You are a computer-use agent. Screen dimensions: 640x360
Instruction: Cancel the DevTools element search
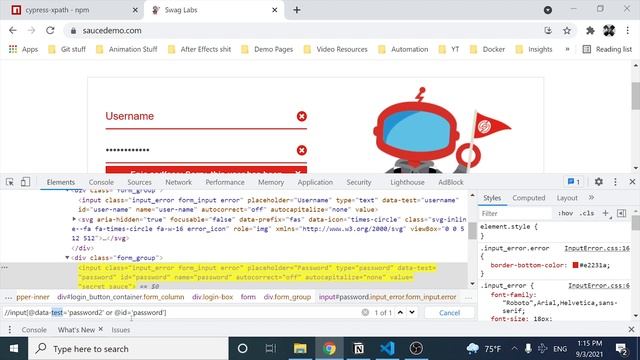[449, 313]
